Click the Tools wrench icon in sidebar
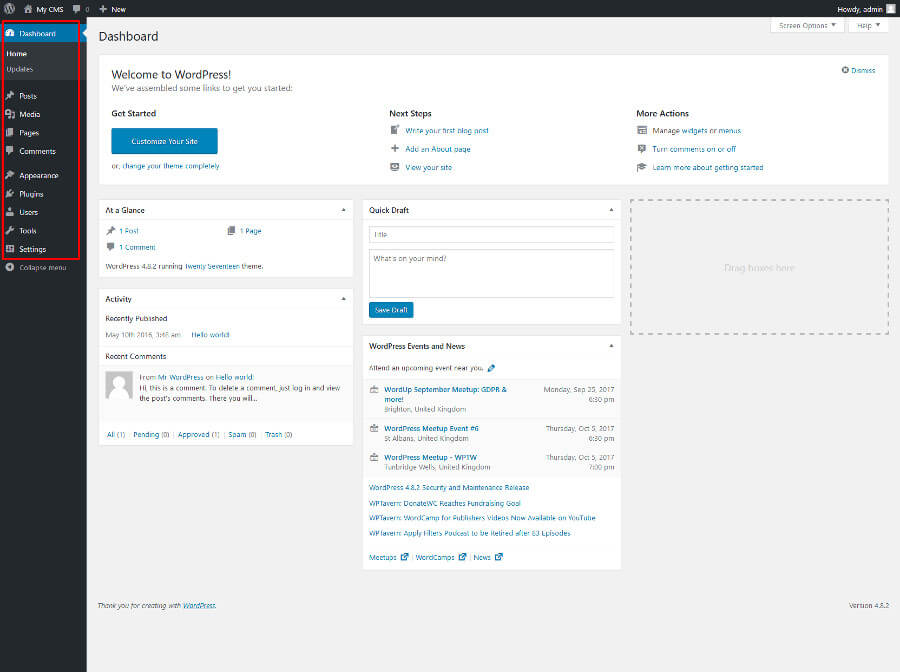This screenshot has width=900, height=672. 10,231
